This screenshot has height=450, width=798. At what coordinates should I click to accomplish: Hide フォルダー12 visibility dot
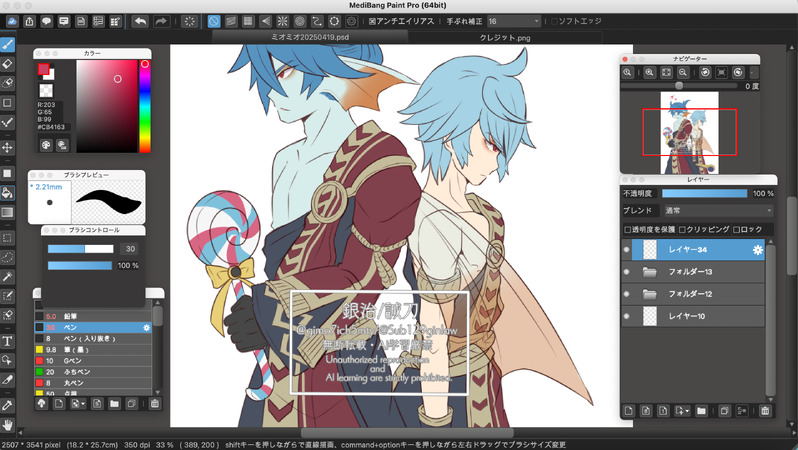(626, 294)
